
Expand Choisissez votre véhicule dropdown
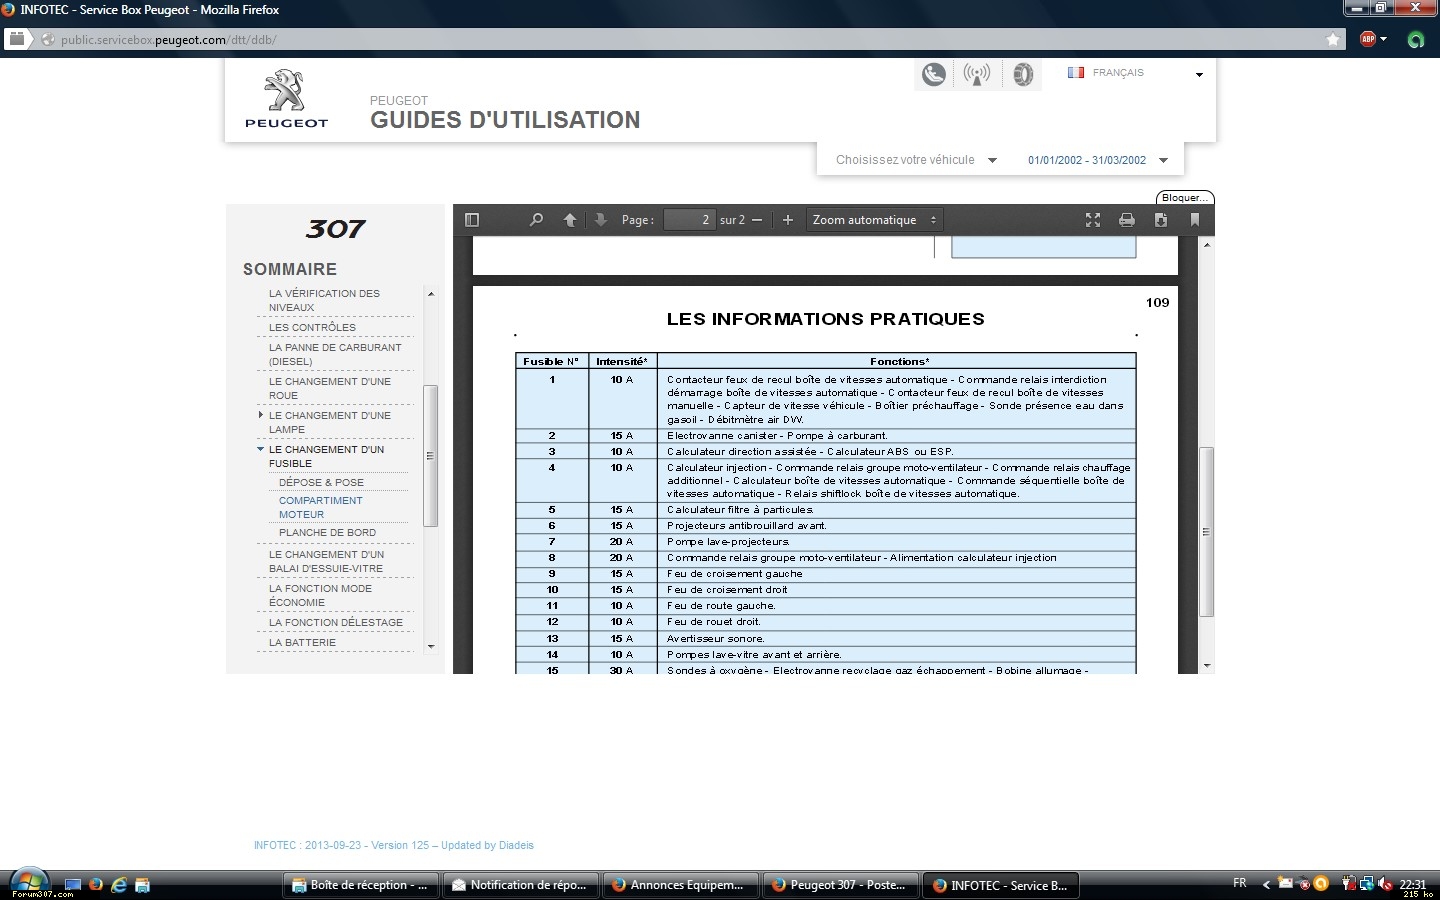pos(916,160)
